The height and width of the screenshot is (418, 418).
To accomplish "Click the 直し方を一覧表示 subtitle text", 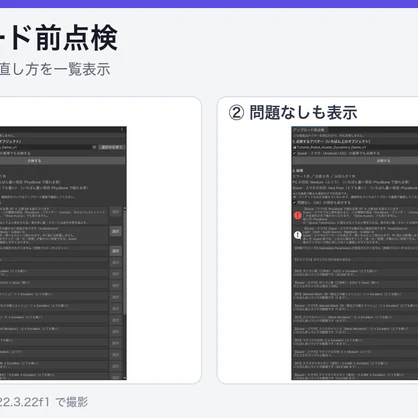I will point(55,69).
